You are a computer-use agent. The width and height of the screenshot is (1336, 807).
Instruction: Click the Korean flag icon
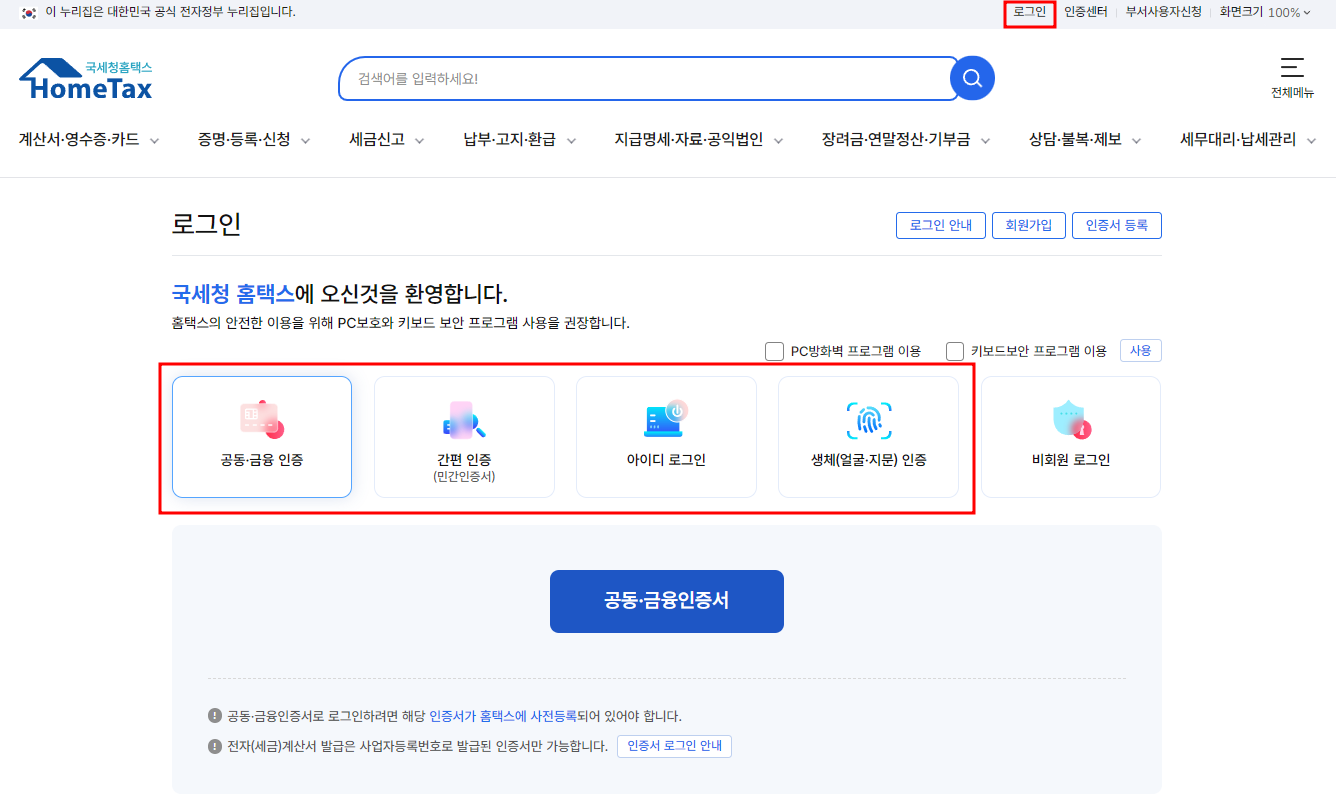[x=29, y=12]
